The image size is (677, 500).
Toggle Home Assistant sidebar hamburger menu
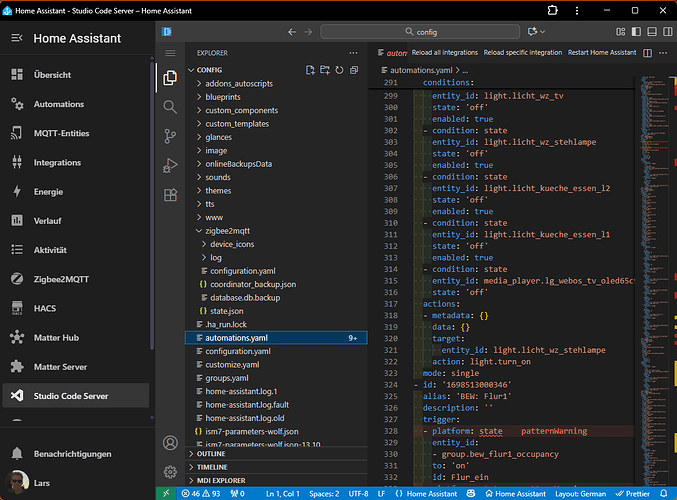click(17, 39)
